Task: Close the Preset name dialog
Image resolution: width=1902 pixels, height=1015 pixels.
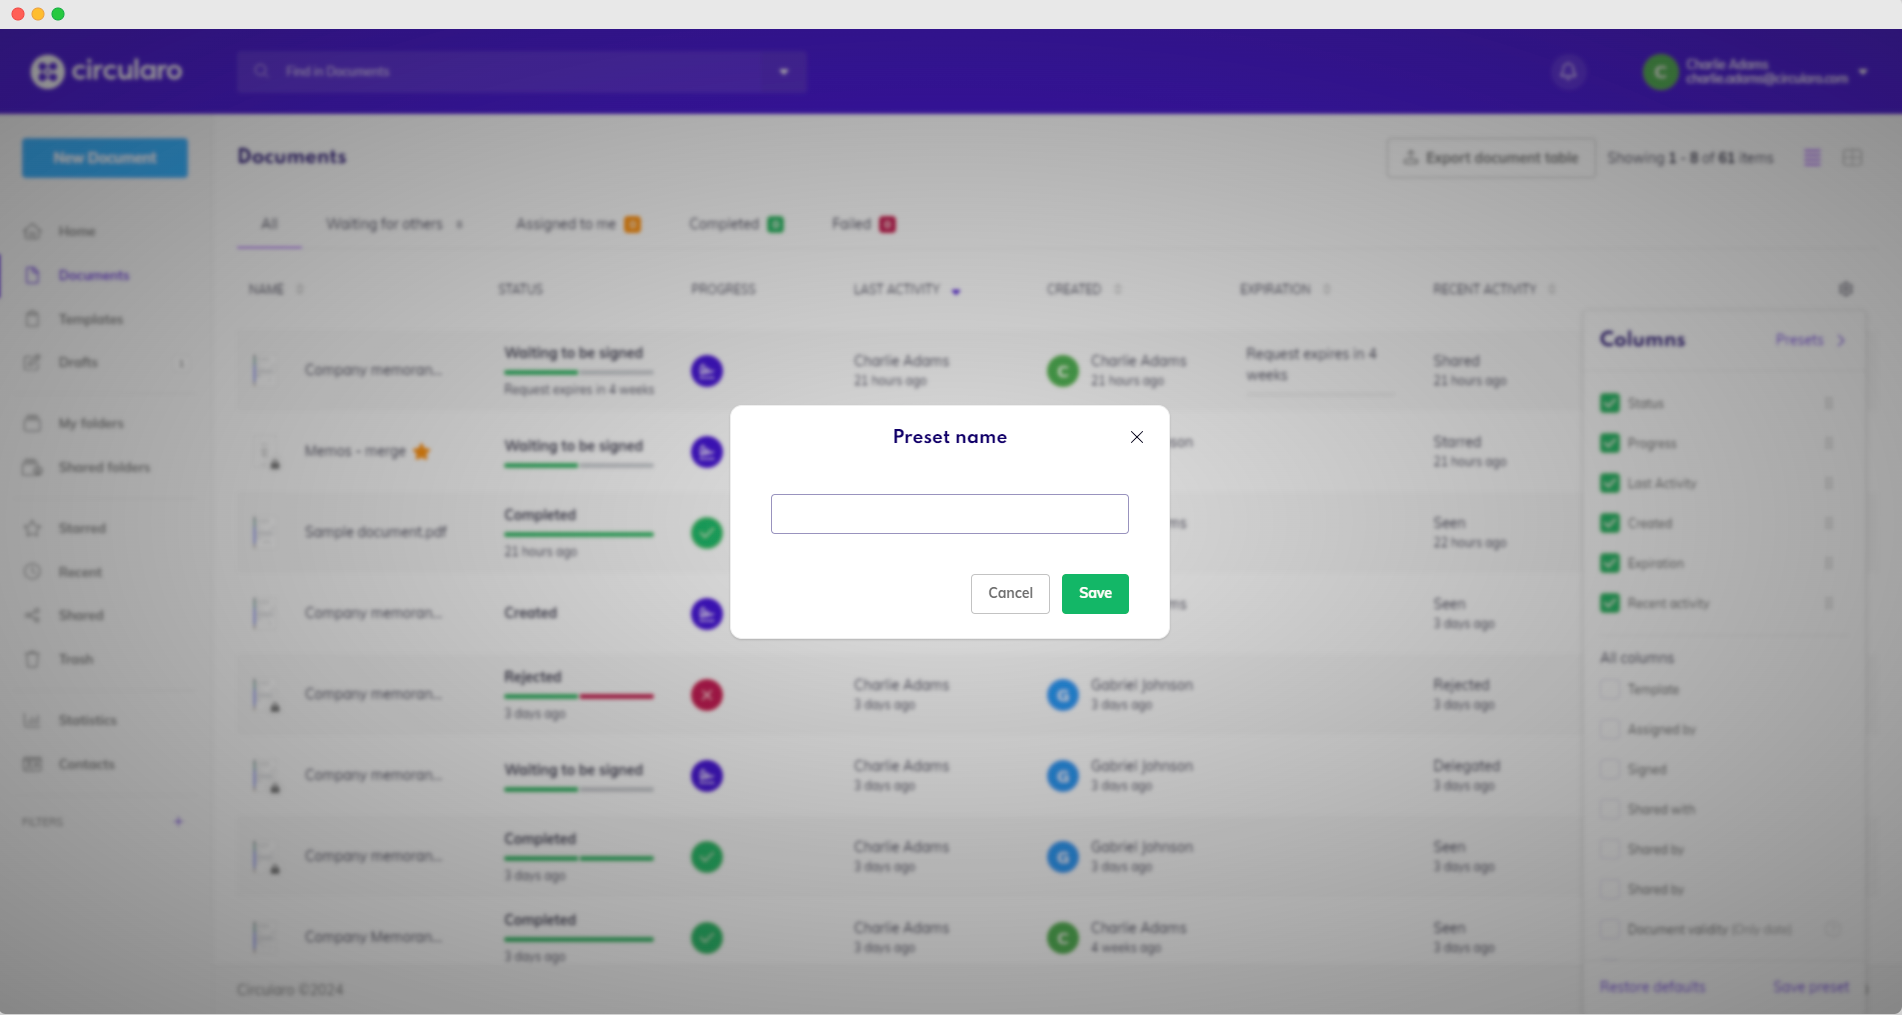Action: click(1136, 437)
